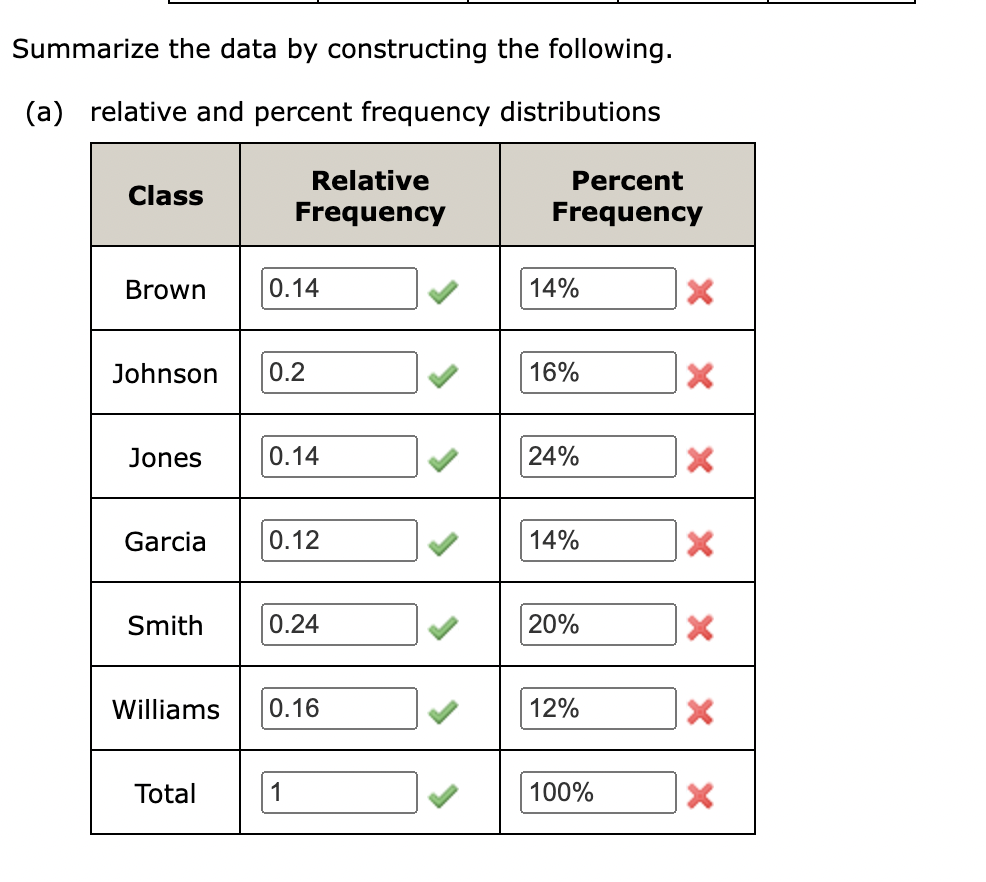Select the Total relative frequency input showing 1
This screenshot has width=986, height=882.
(338, 792)
